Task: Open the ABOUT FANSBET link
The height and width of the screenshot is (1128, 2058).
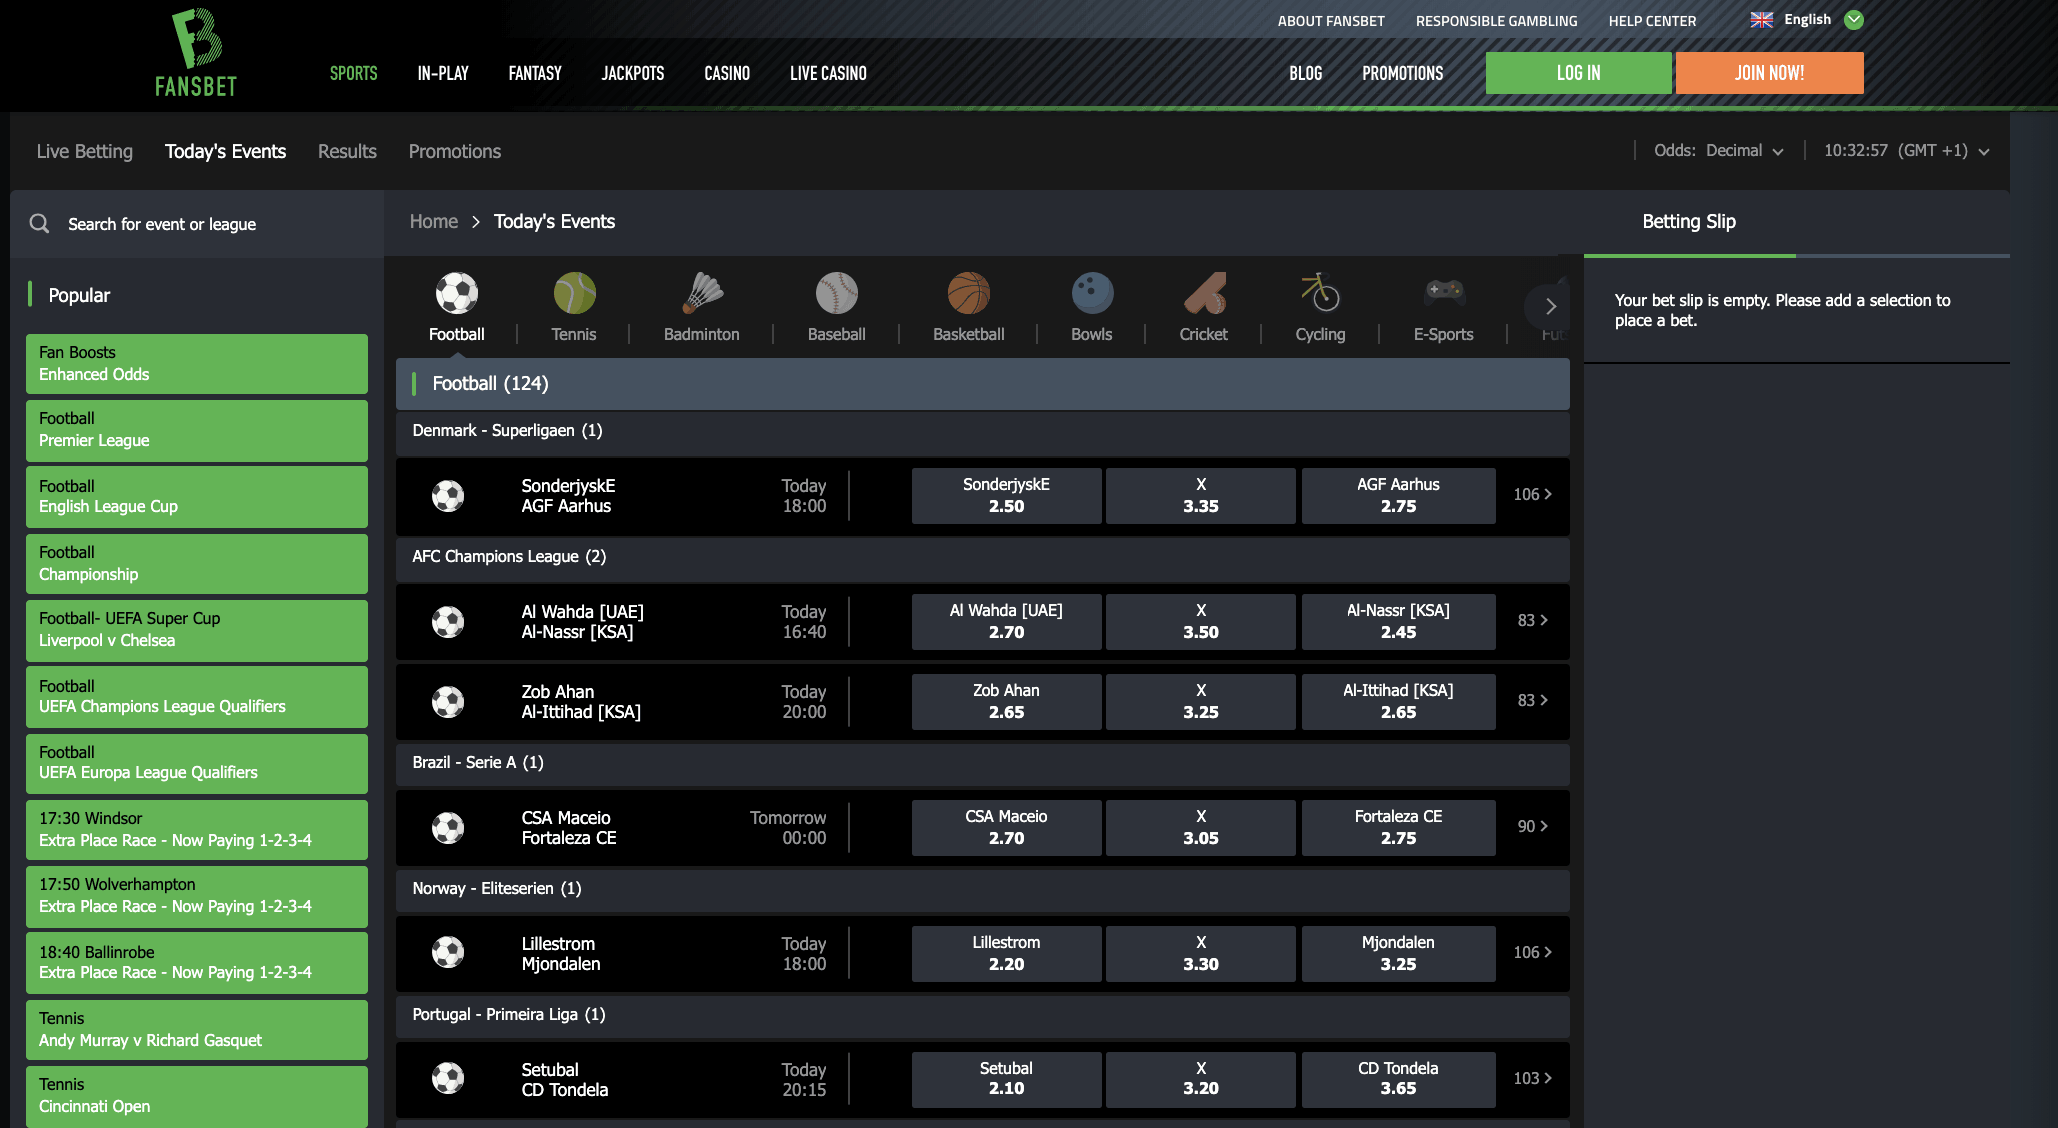Action: click(1331, 21)
